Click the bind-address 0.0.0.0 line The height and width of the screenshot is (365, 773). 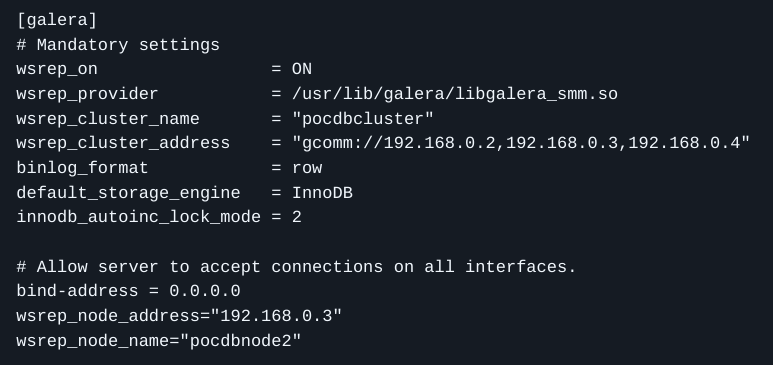click(128, 291)
